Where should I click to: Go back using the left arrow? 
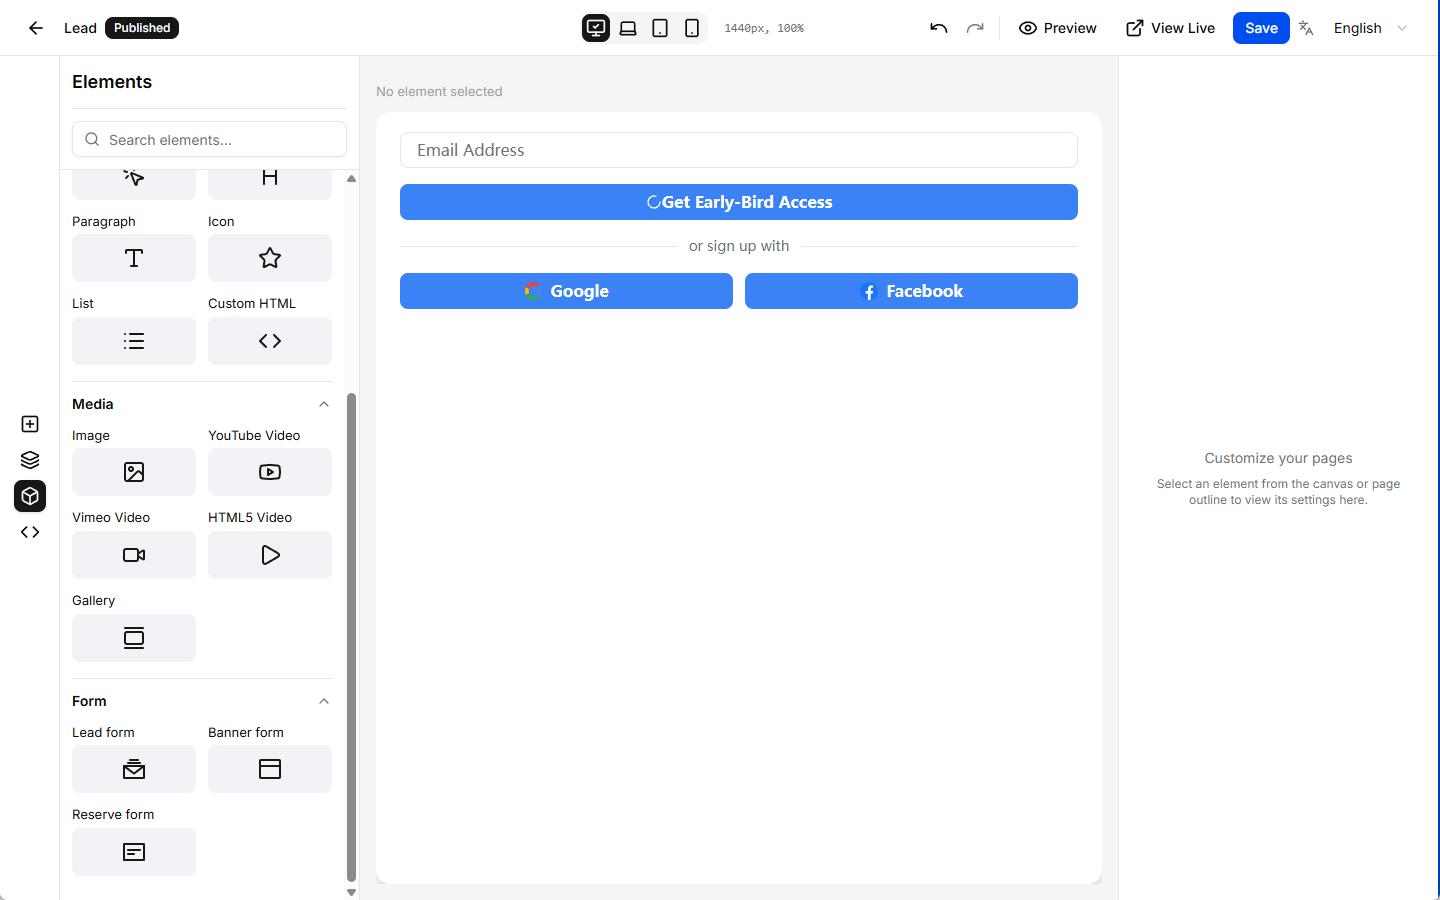(x=36, y=28)
